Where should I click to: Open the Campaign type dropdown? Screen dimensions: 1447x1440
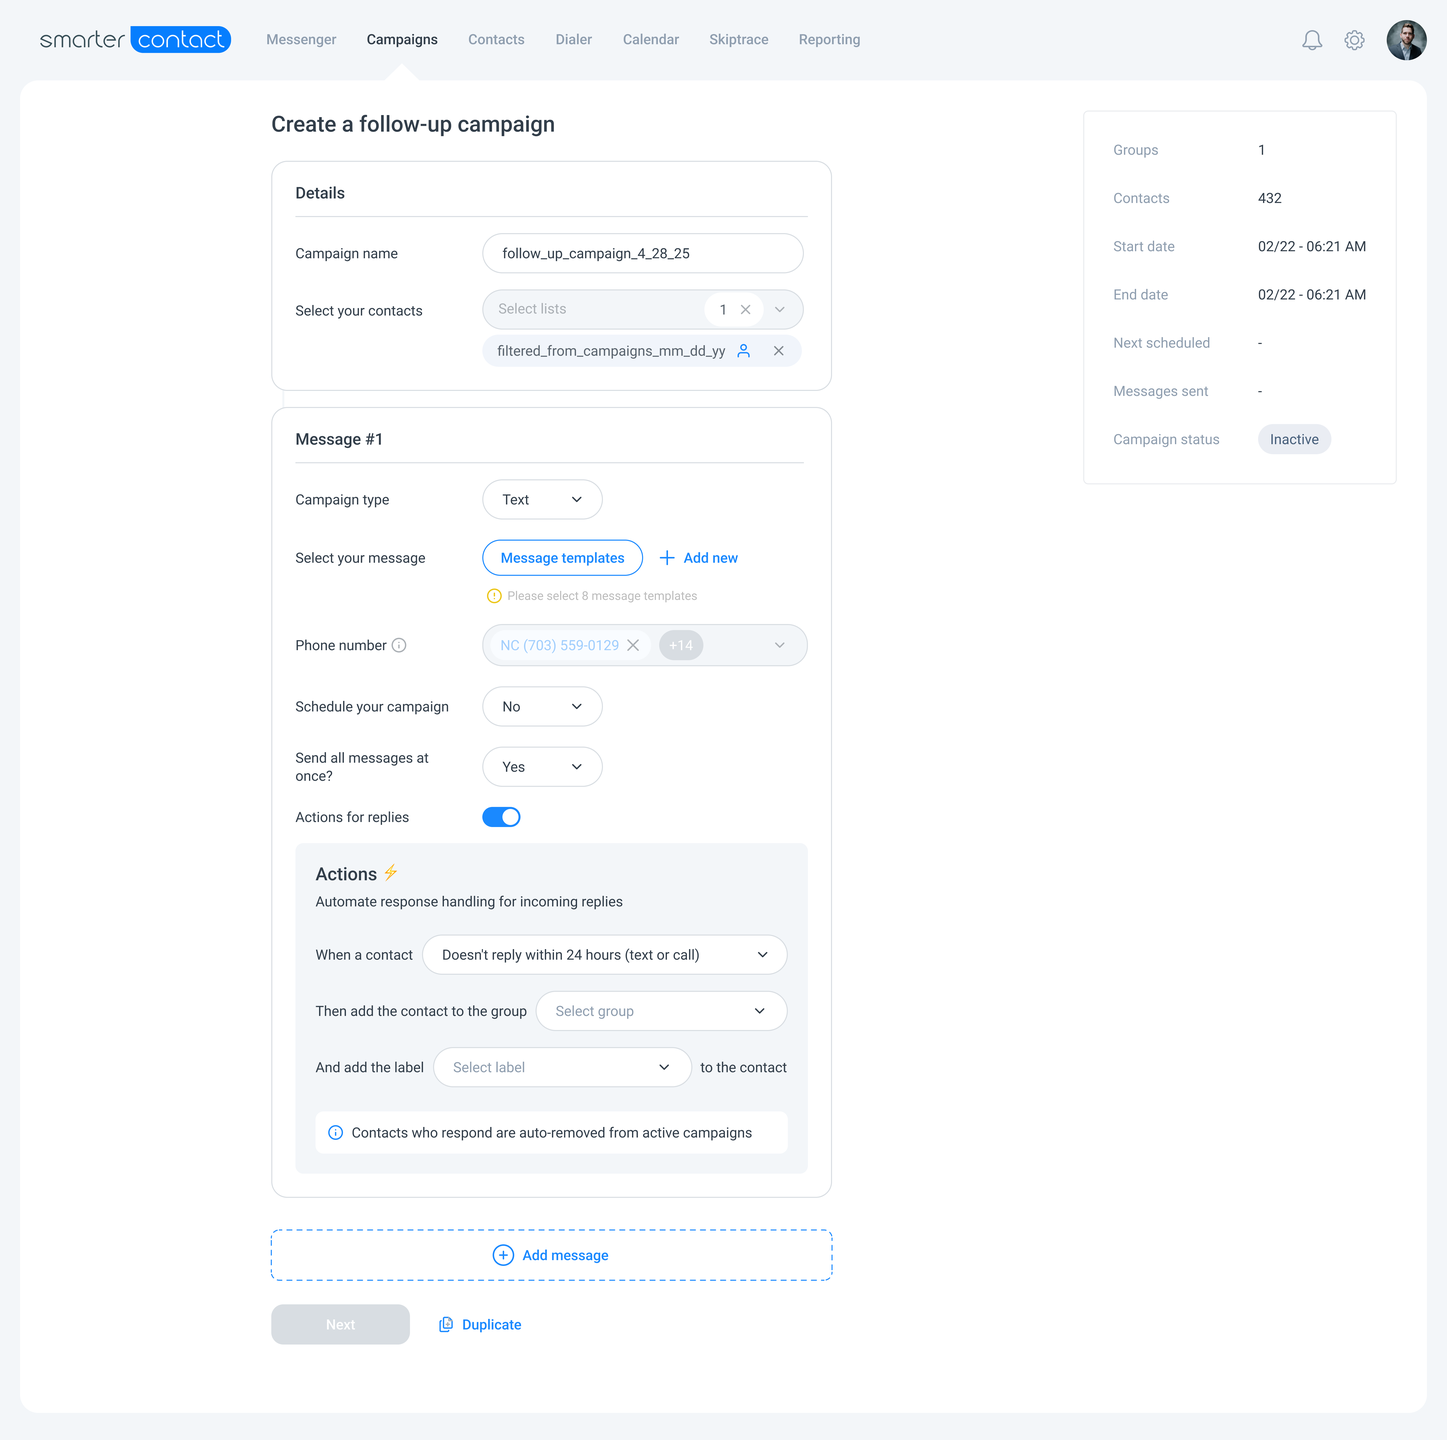tap(542, 500)
